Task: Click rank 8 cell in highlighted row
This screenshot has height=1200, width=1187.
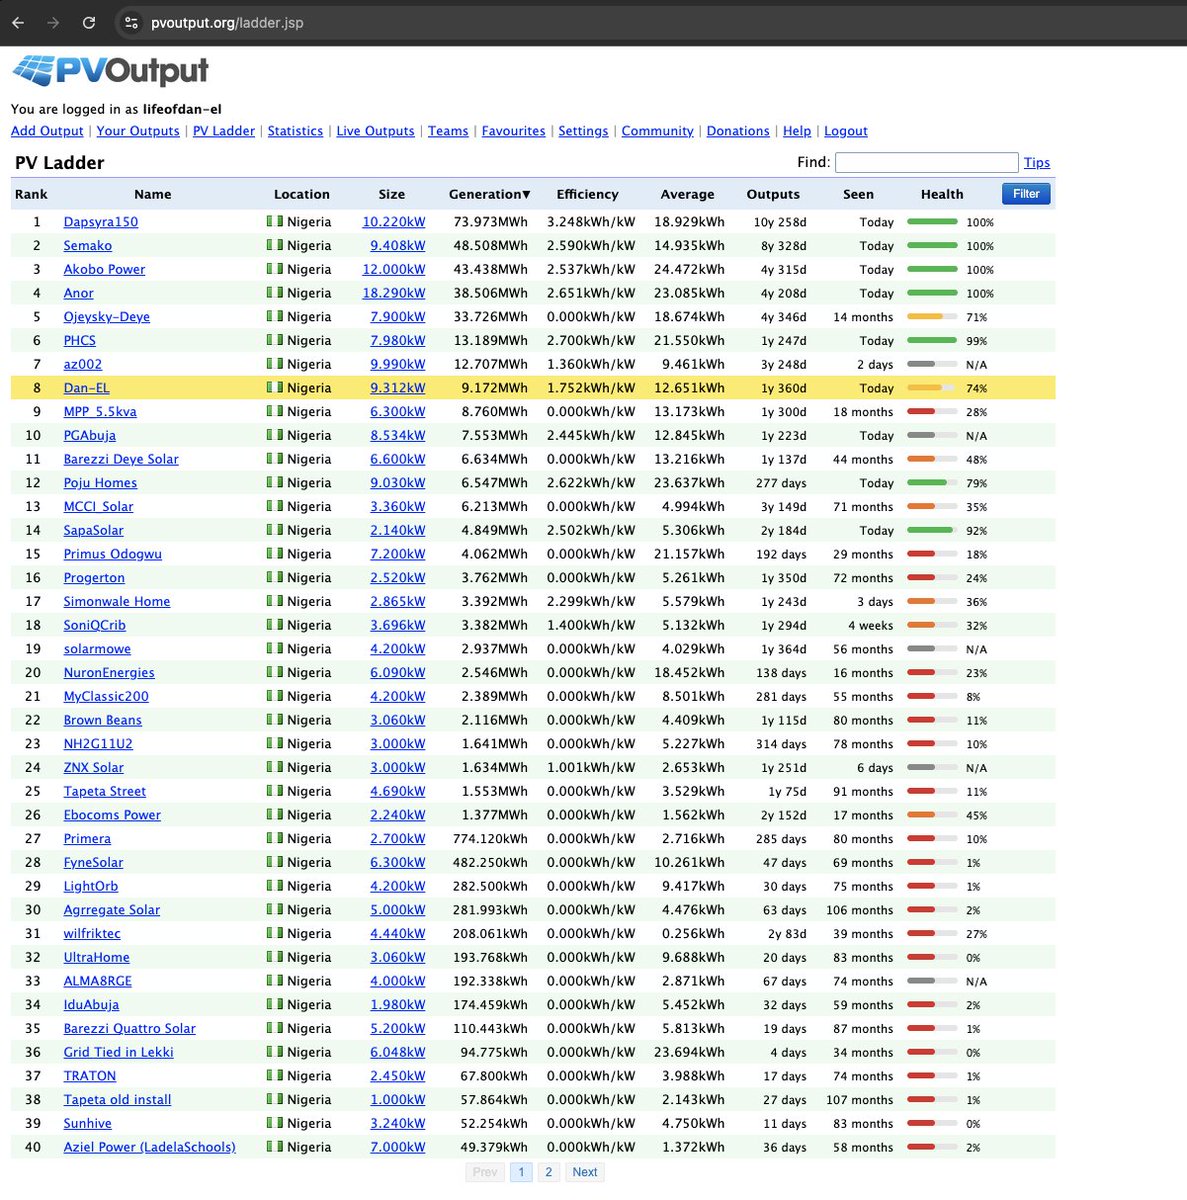Action: pyautogui.click(x=37, y=388)
